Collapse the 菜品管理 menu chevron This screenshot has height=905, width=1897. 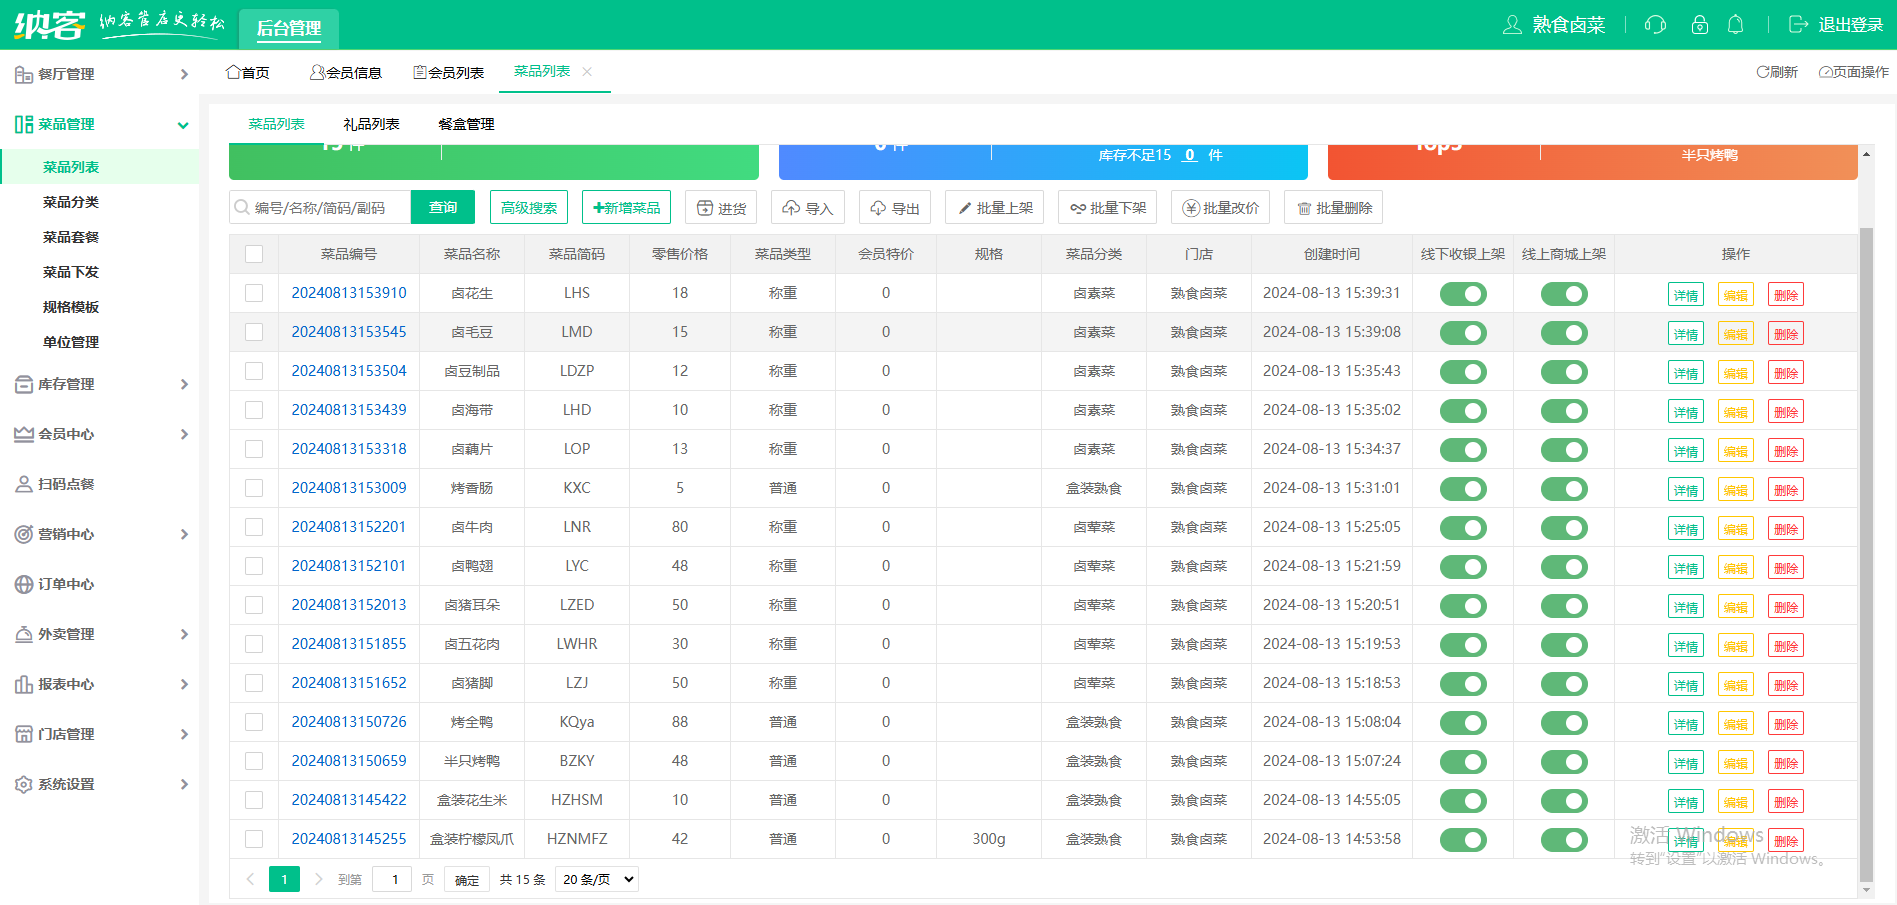(183, 125)
